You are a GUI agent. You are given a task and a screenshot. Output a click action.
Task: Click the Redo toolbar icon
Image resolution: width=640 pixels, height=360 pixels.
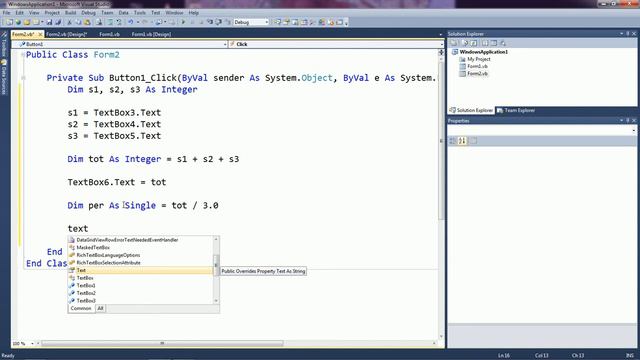pos(145,22)
